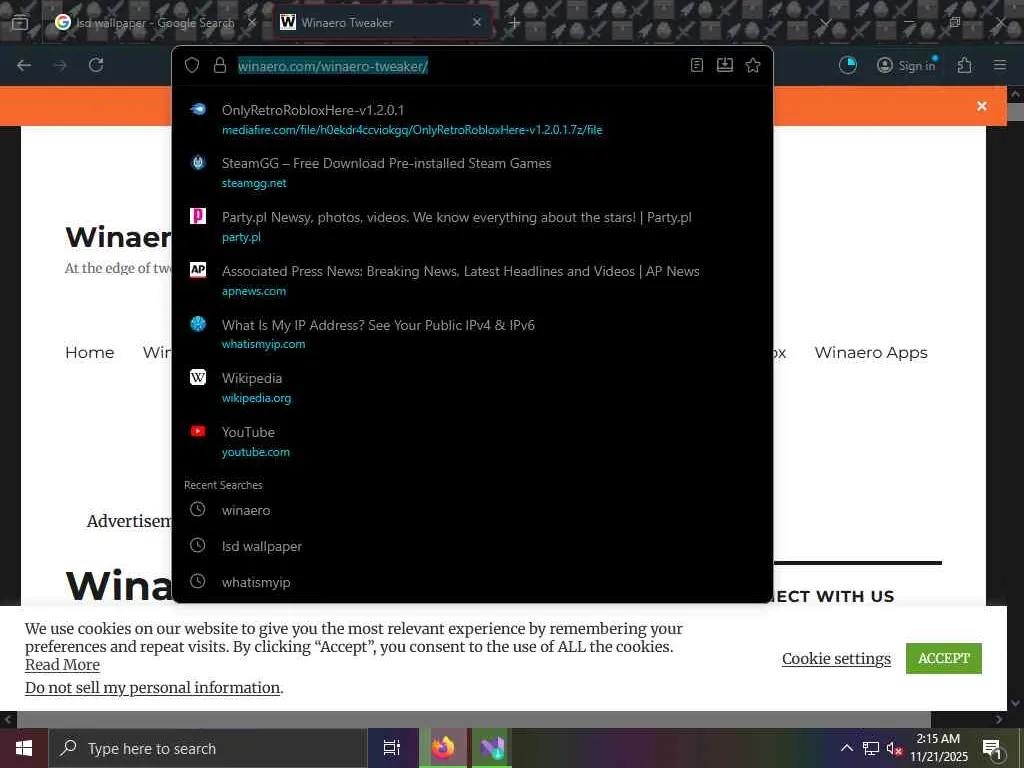
Task: Click the taskbar search box
Action: point(208,748)
